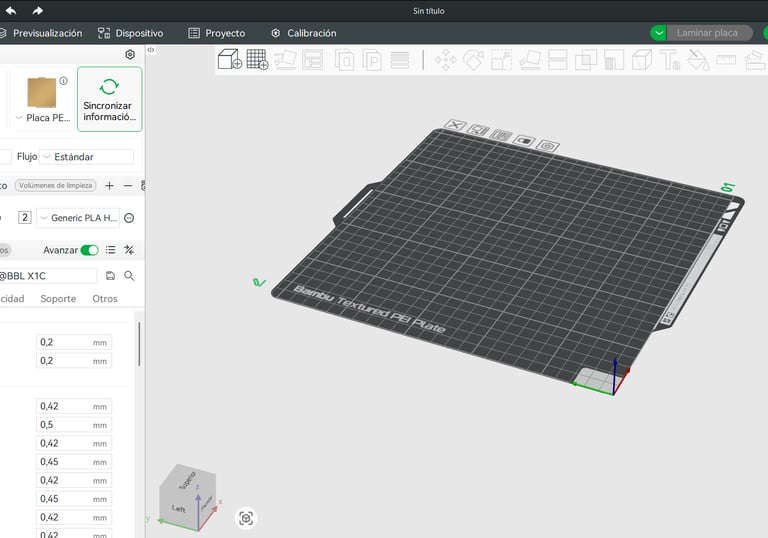Viewport: 768px width, 538px height.
Task: Click the 0,5 mm value field
Action: point(74,425)
